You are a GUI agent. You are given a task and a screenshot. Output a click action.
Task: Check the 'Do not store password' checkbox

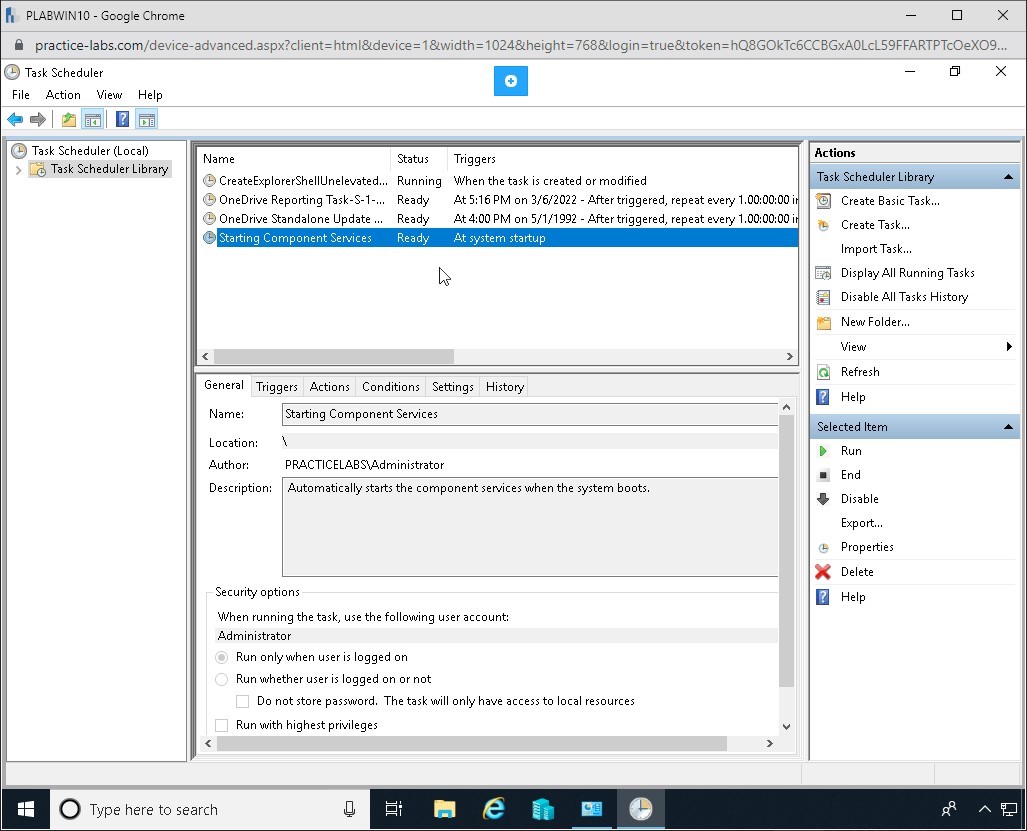tap(243, 701)
